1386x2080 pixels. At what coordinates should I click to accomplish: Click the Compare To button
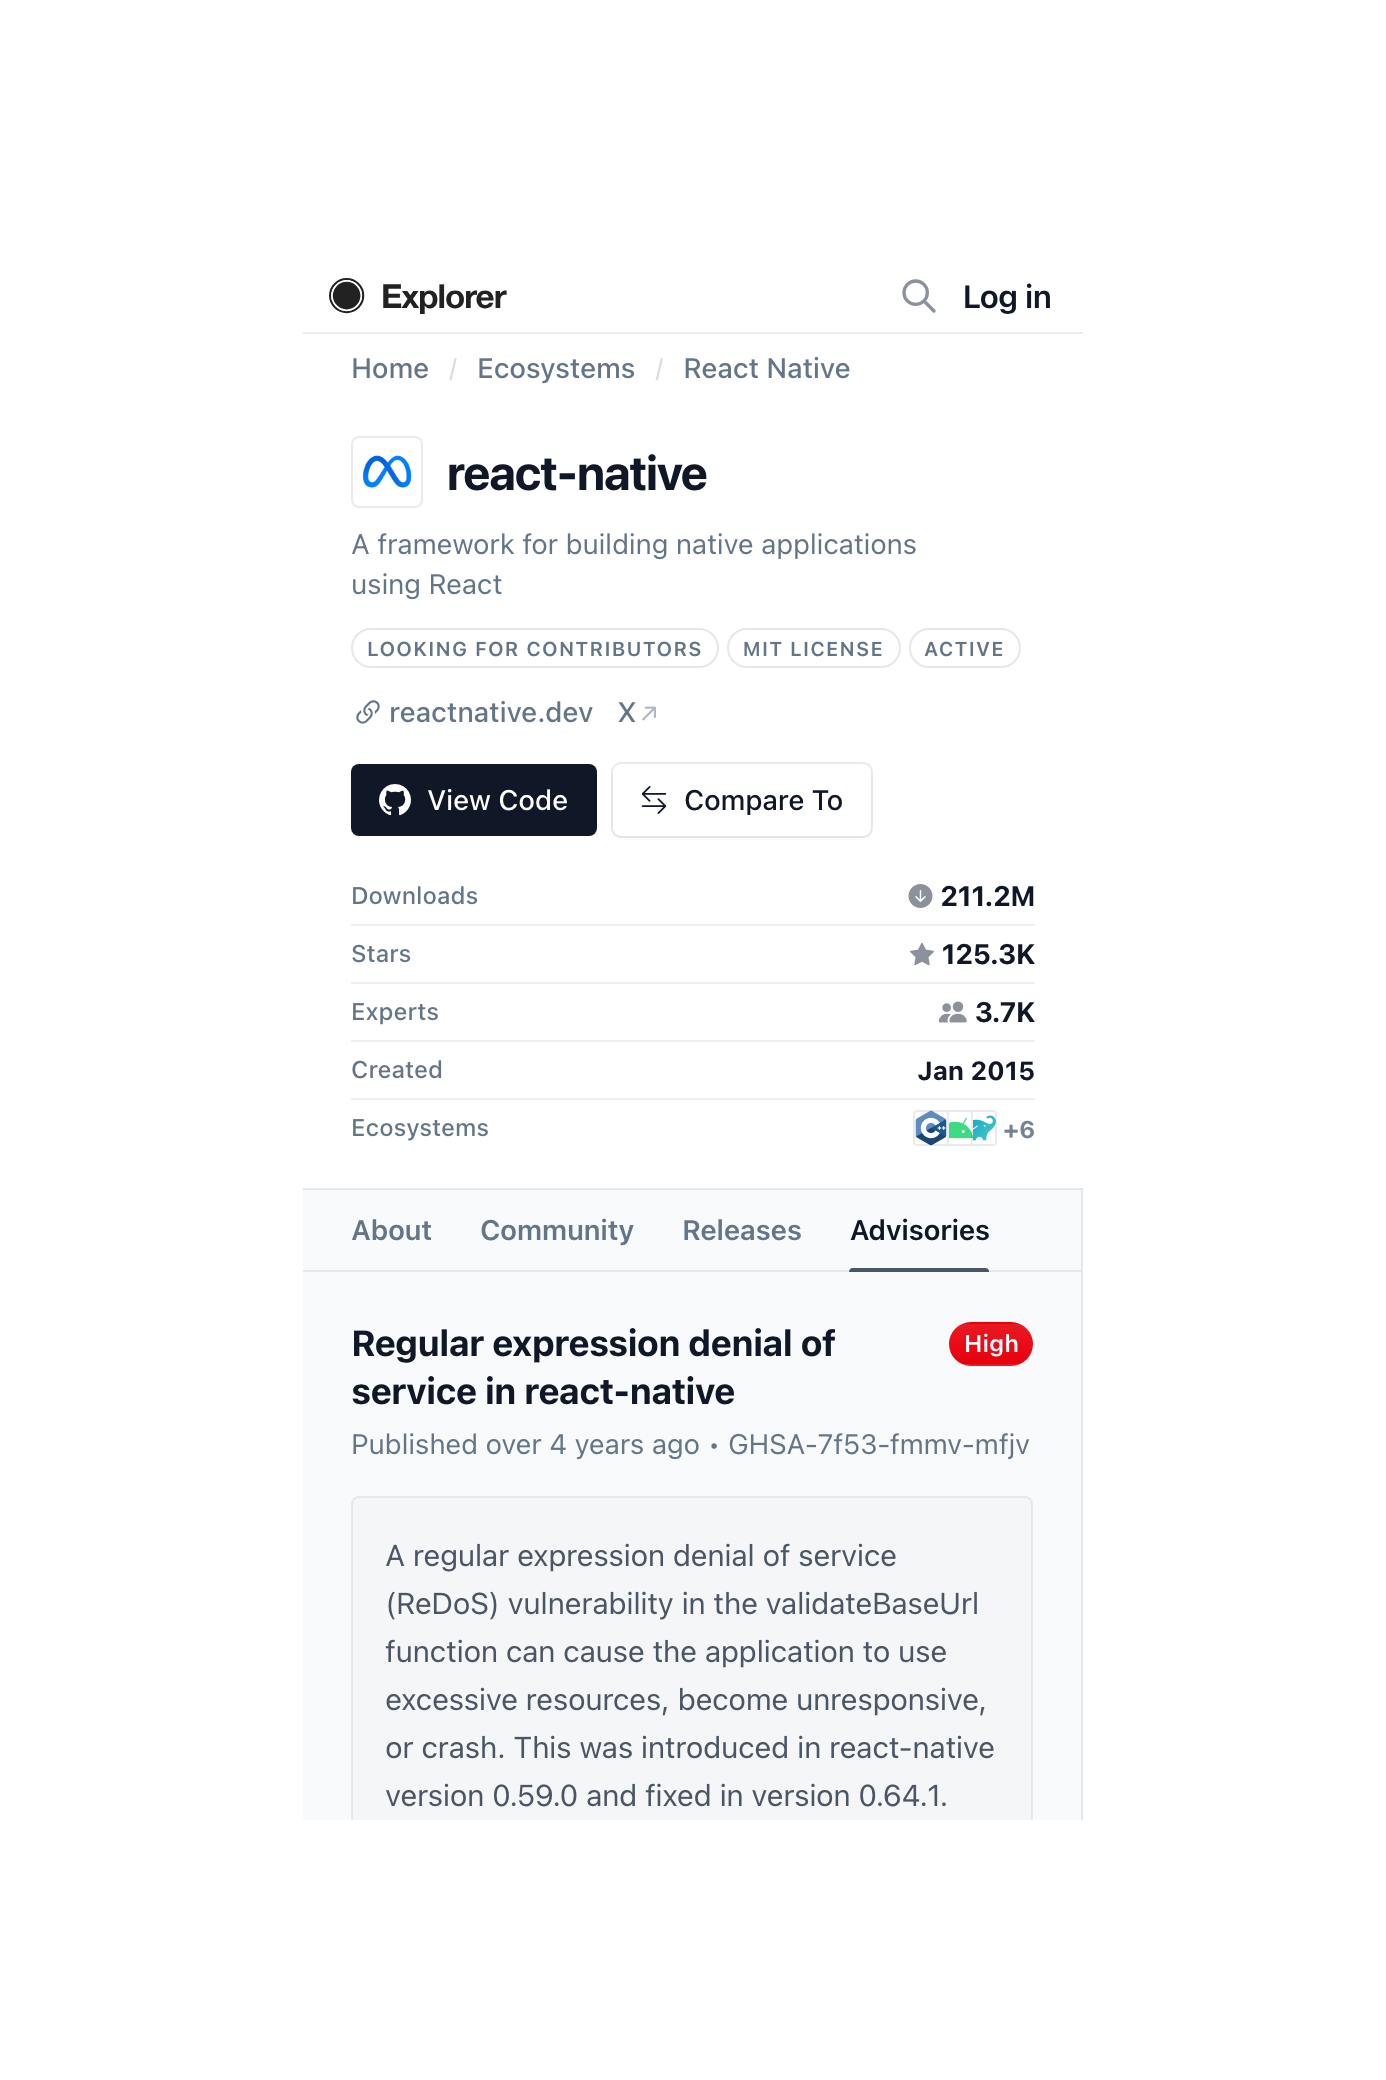tap(741, 800)
